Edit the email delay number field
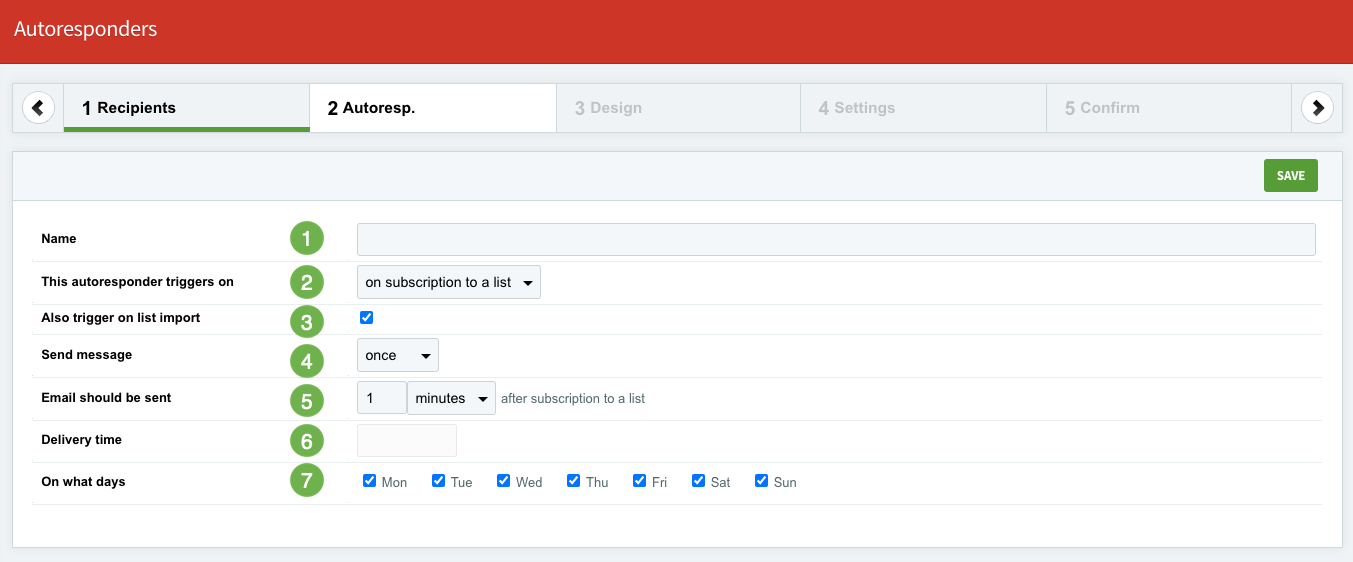Screen dimensions: 1353x562 tap(382, 398)
